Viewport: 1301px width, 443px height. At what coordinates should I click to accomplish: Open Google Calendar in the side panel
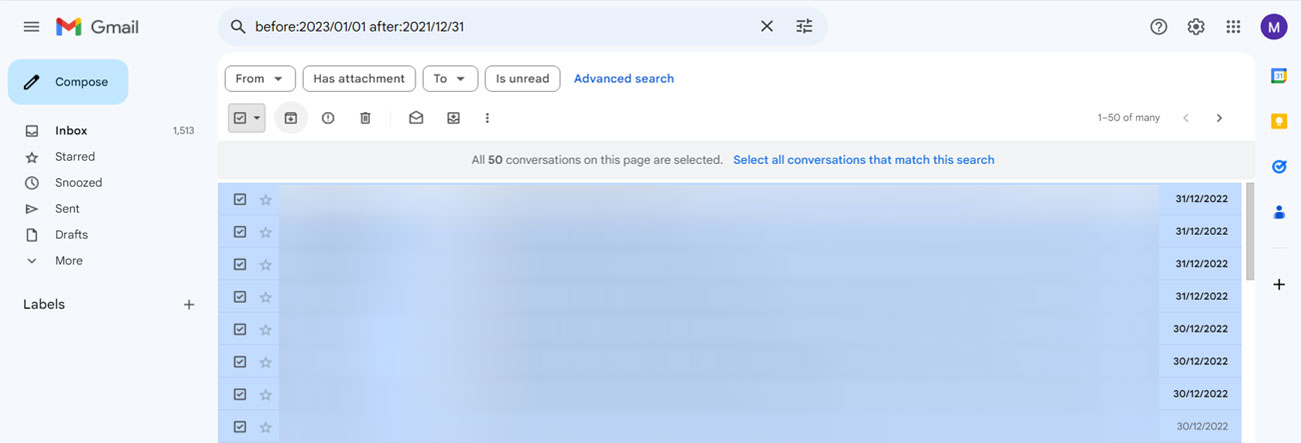(1278, 76)
